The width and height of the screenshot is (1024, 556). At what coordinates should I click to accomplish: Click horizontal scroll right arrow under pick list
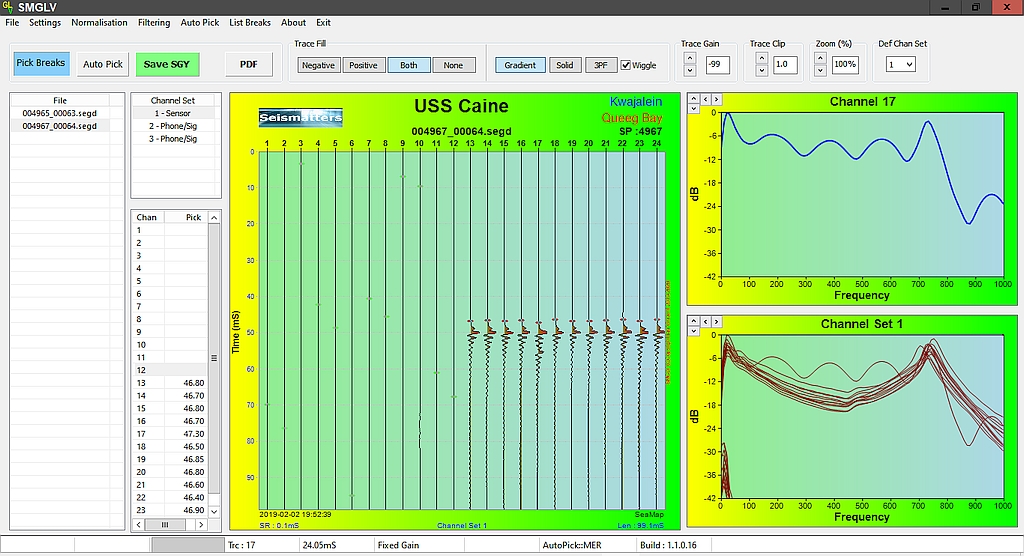(201, 525)
